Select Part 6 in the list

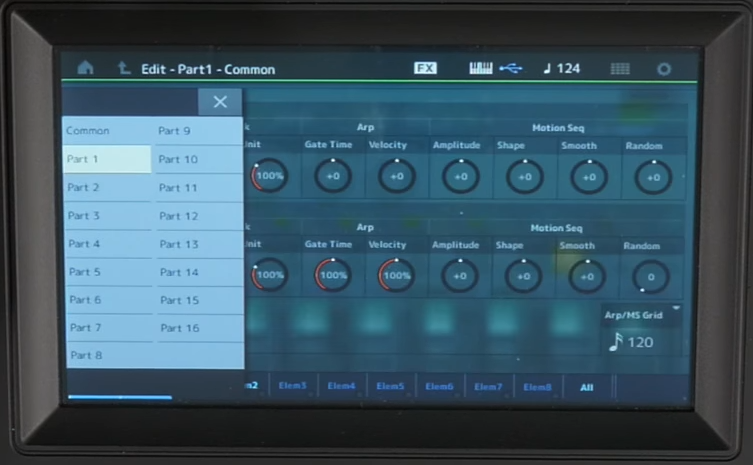(x=110, y=300)
